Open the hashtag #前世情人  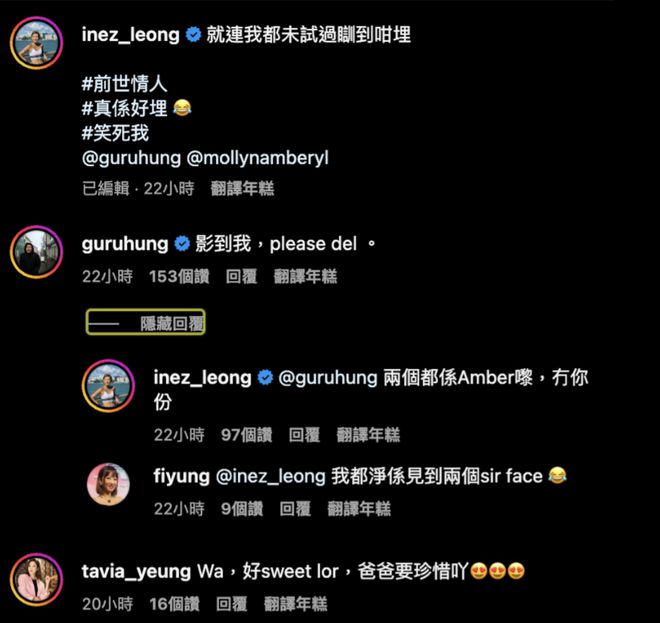click(x=125, y=83)
